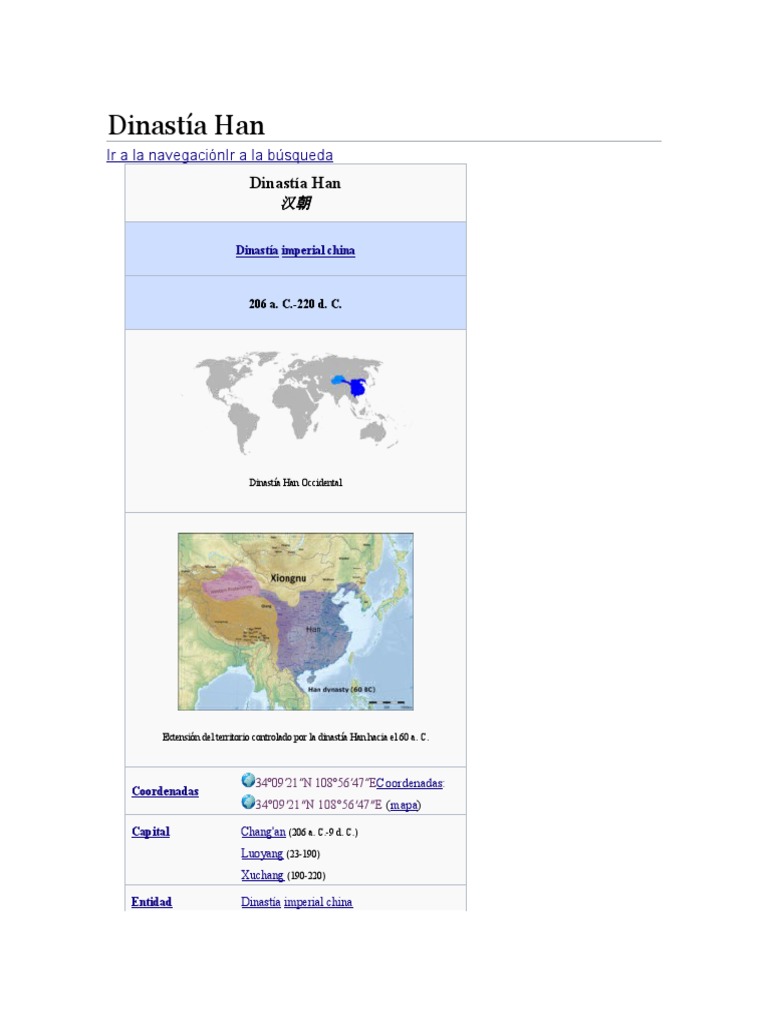768x1024 pixels.
Task: Open the Han dynasty 60 BC map image
Action: pos(296,622)
